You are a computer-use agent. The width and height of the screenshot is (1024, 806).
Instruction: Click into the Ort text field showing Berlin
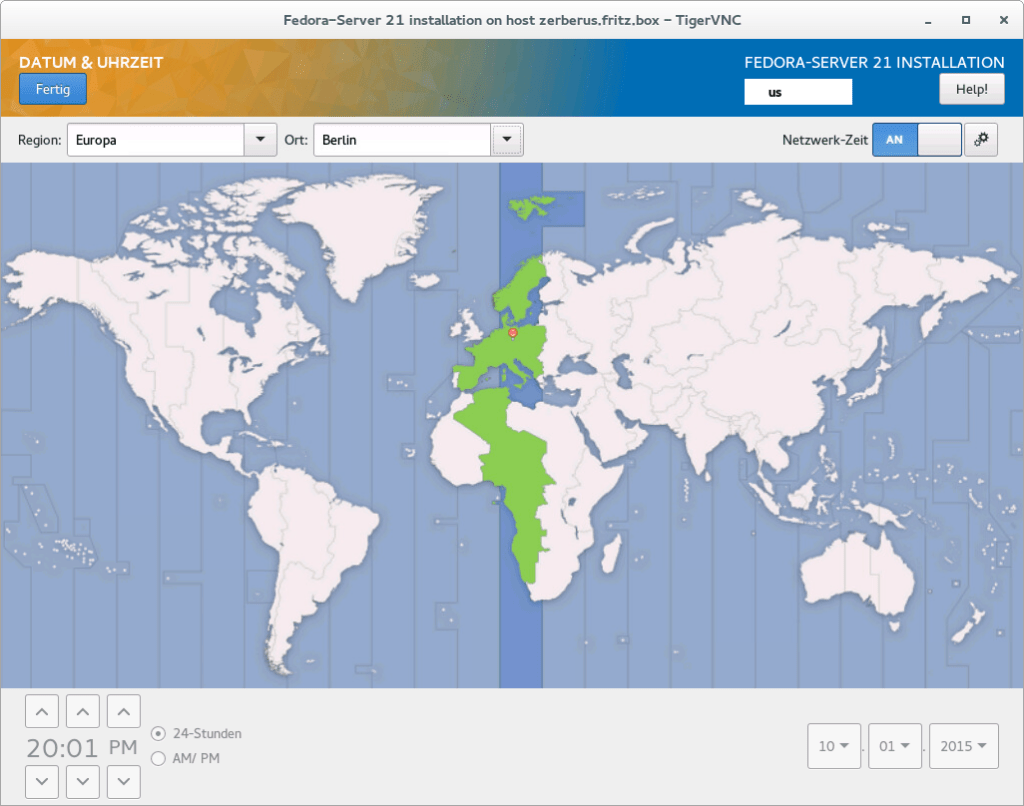[x=402, y=140]
